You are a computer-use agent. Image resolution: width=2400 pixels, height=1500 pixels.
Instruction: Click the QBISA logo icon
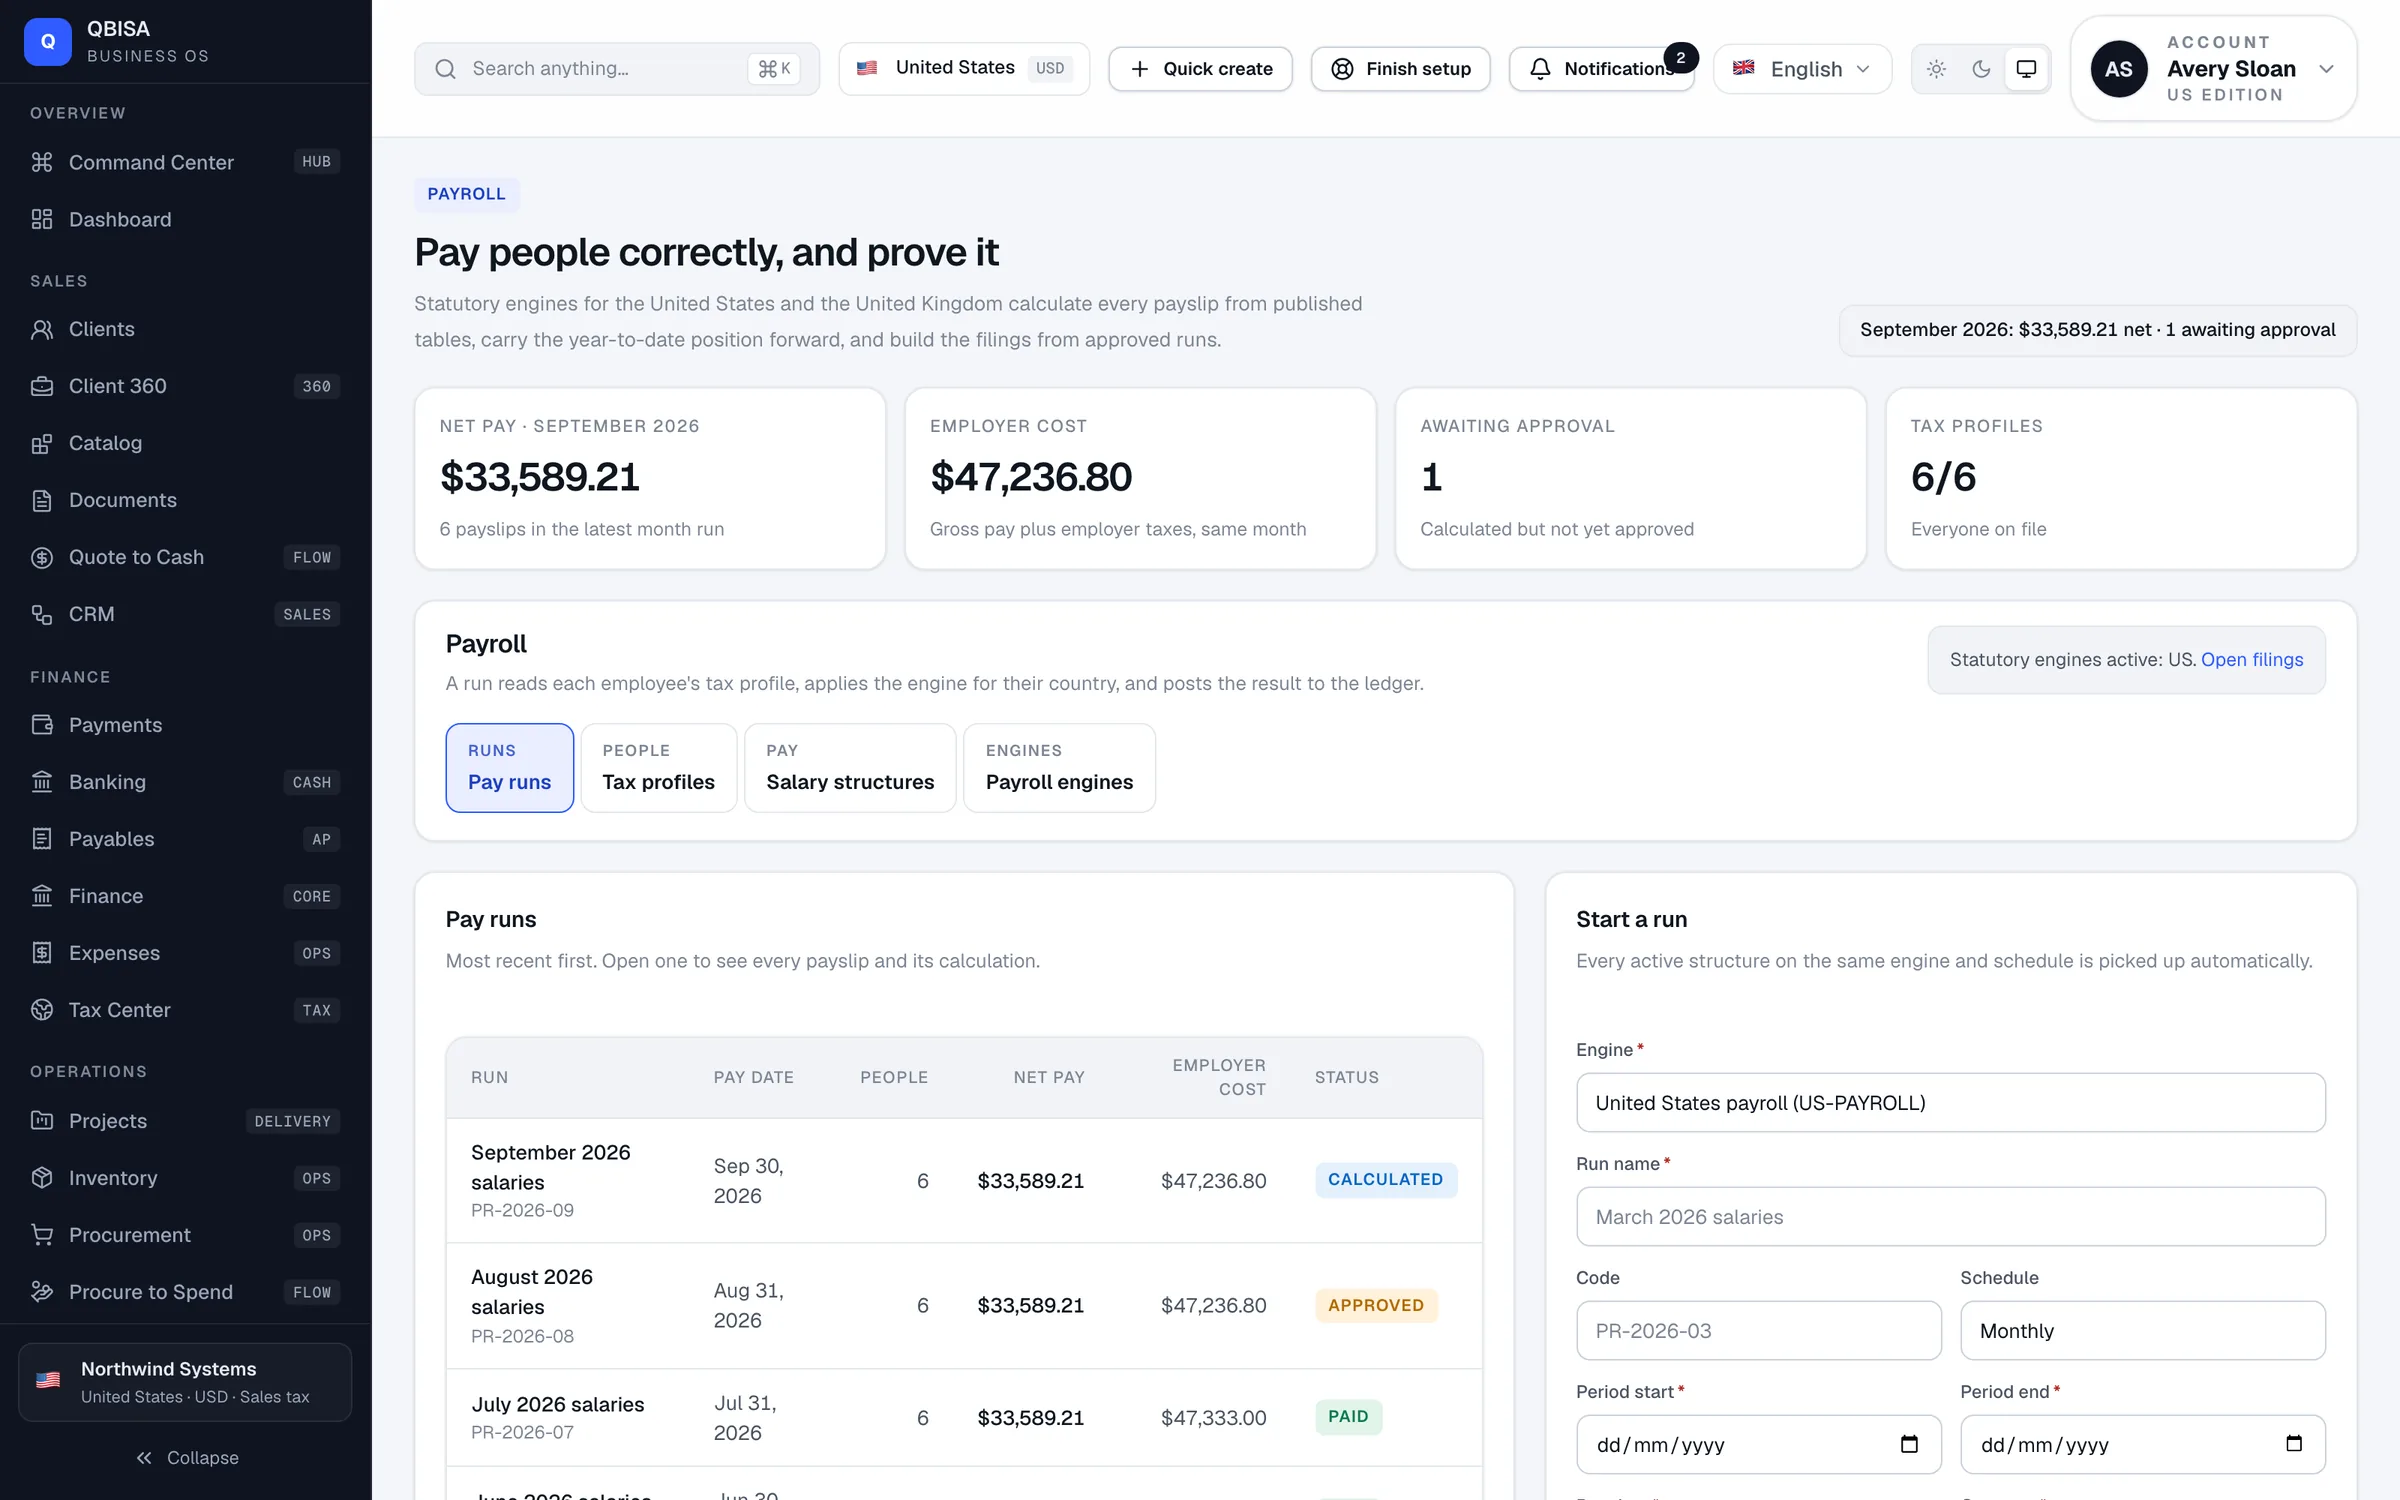click(48, 42)
